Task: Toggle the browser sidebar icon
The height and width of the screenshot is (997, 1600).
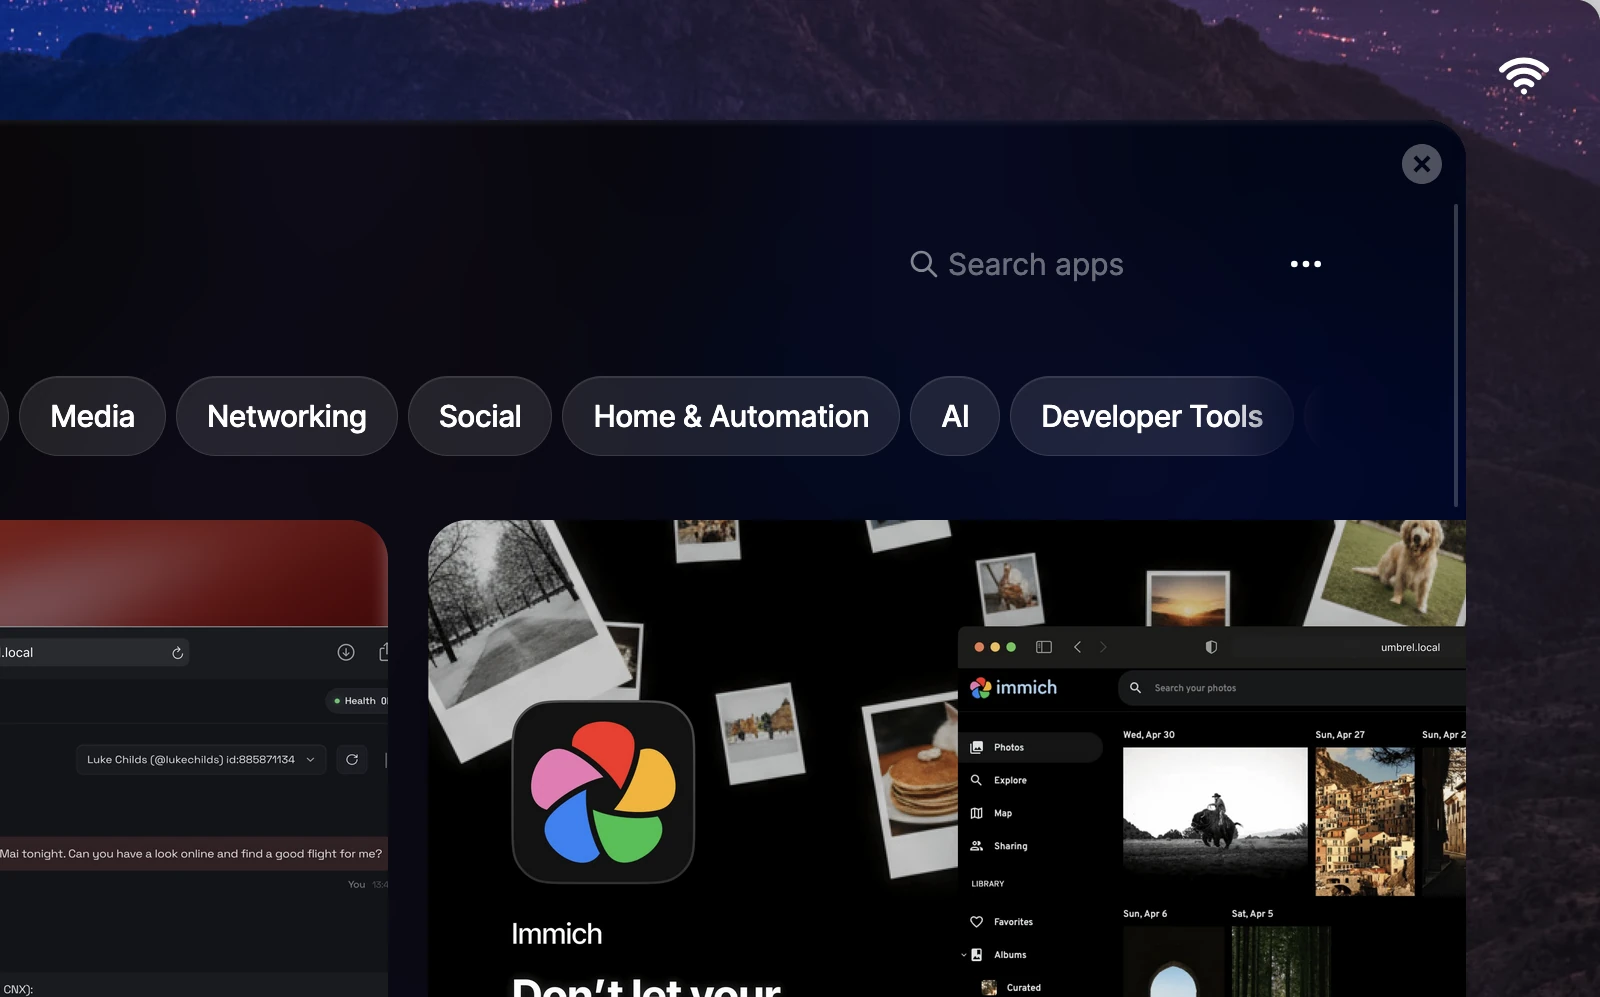Action: coord(1043,647)
